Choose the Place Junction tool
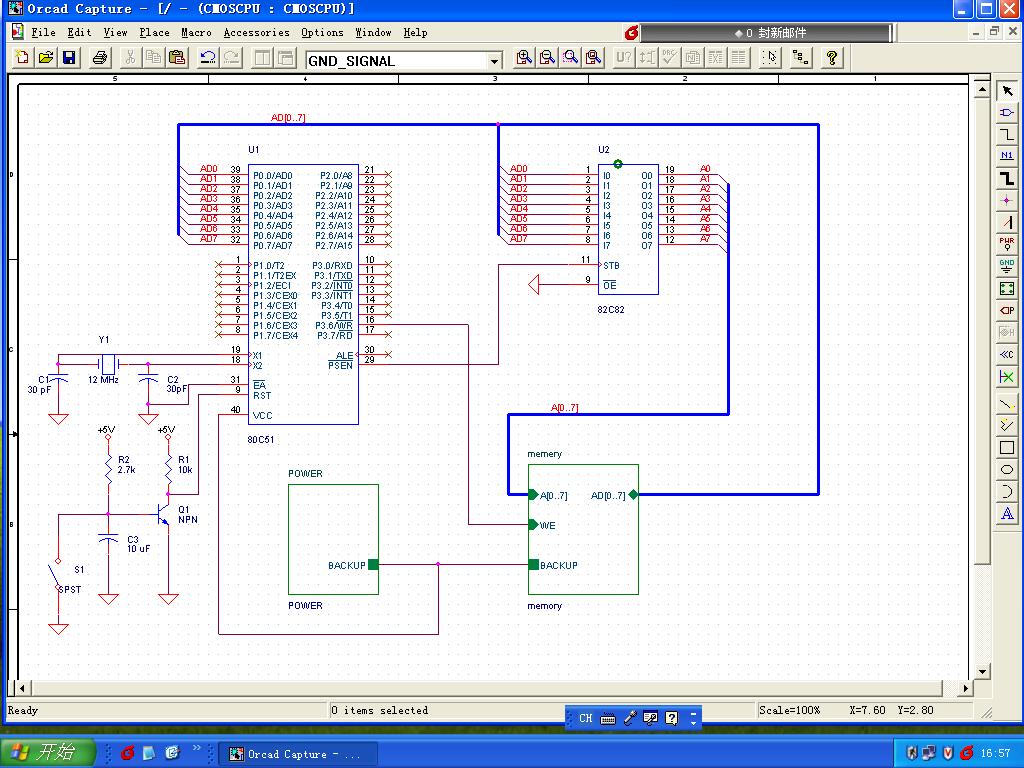Viewport: 1024px width, 768px height. [1007, 200]
